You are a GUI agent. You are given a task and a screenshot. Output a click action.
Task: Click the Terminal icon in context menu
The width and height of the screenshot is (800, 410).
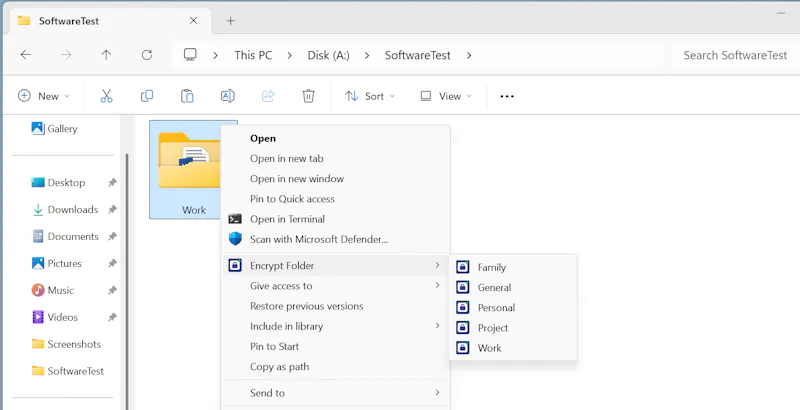tap(235, 219)
